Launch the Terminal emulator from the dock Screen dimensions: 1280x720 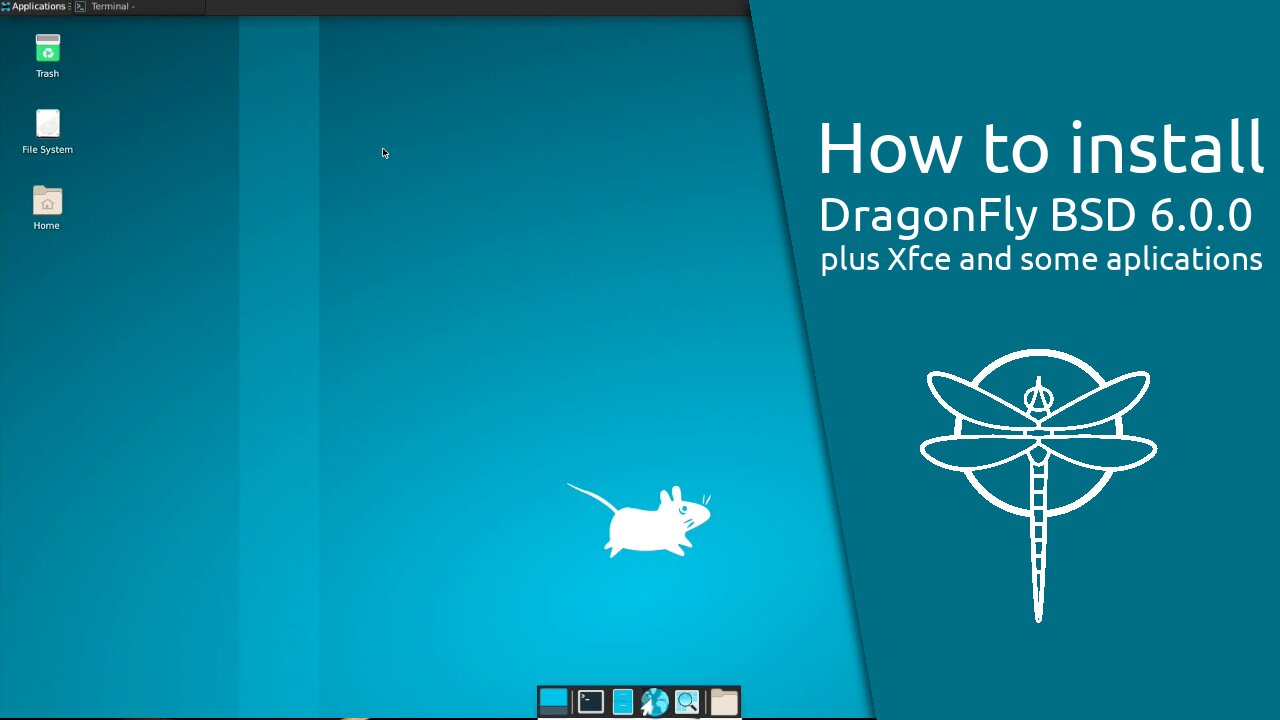coord(590,701)
